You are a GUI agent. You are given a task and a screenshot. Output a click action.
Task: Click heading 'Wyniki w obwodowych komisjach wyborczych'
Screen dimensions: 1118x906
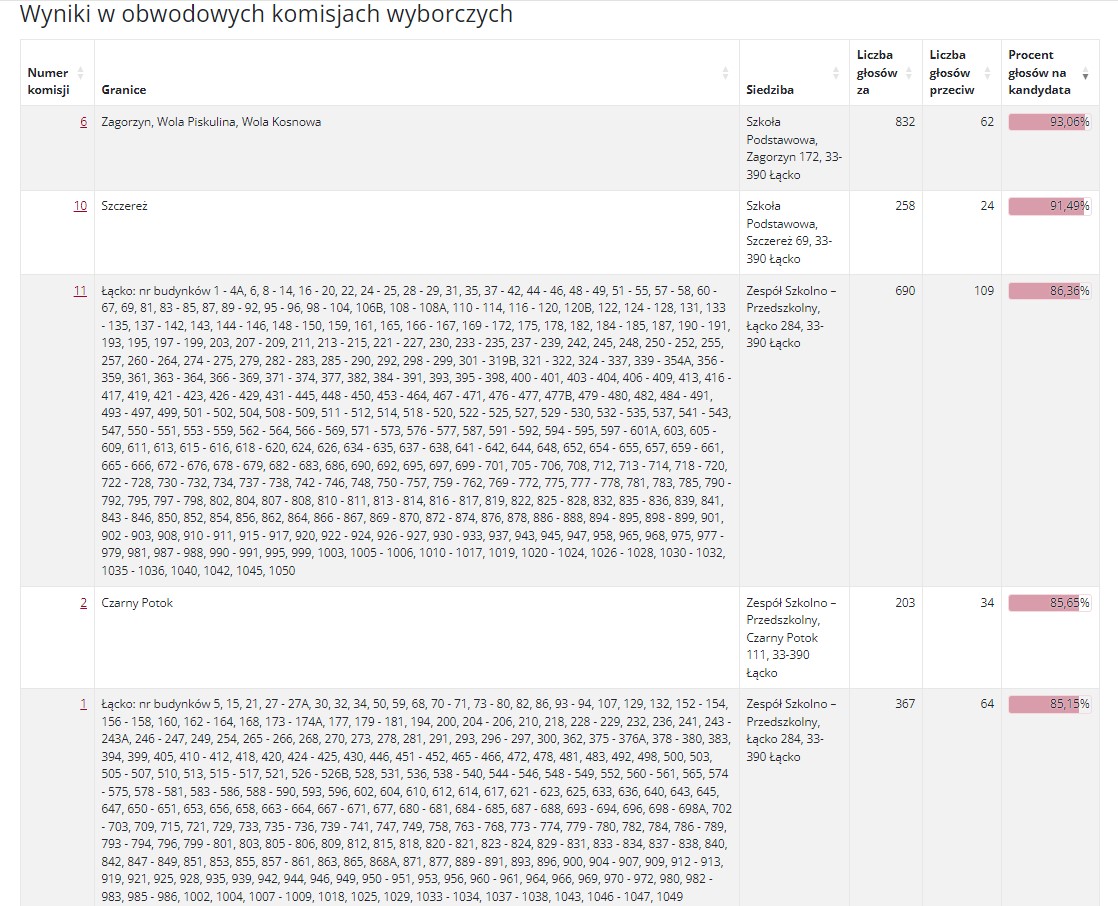[x=266, y=14]
